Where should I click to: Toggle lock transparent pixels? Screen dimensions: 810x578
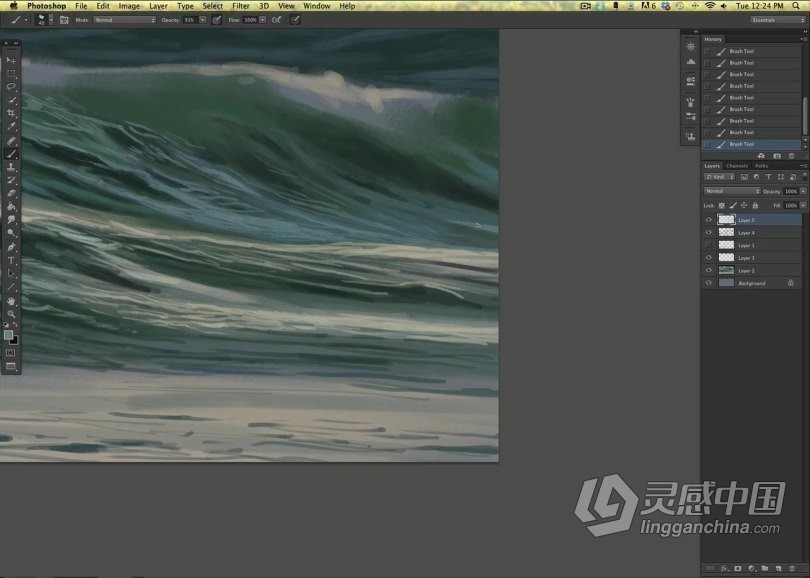coord(722,206)
